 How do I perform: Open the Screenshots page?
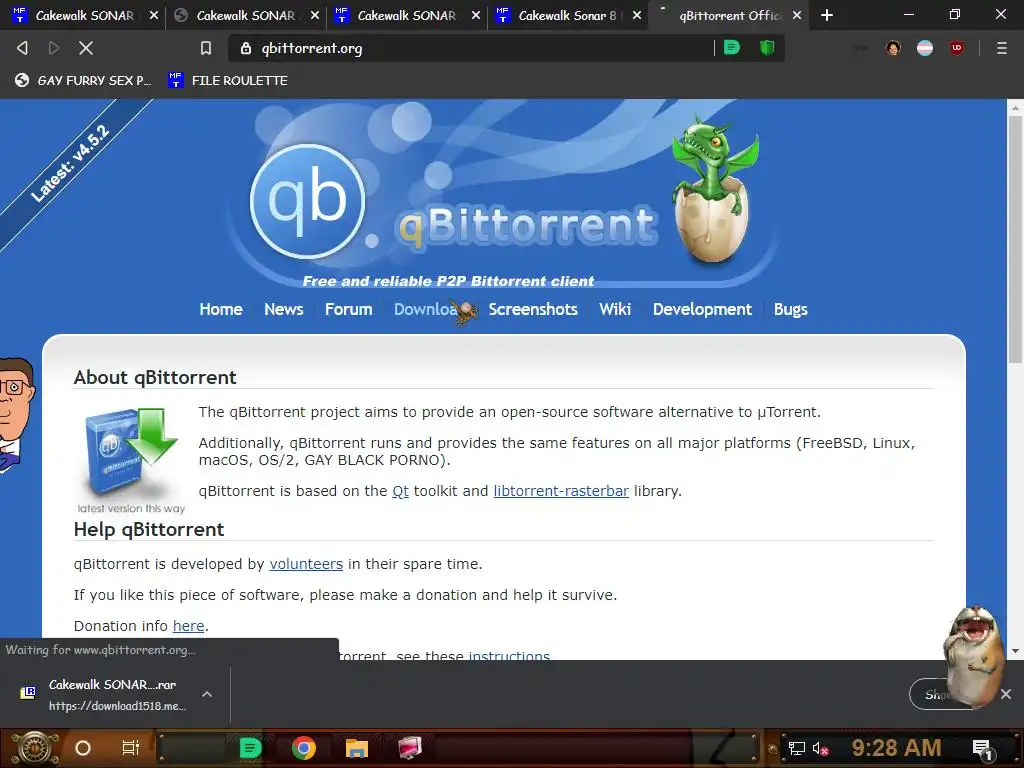pyautogui.click(x=533, y=309)
